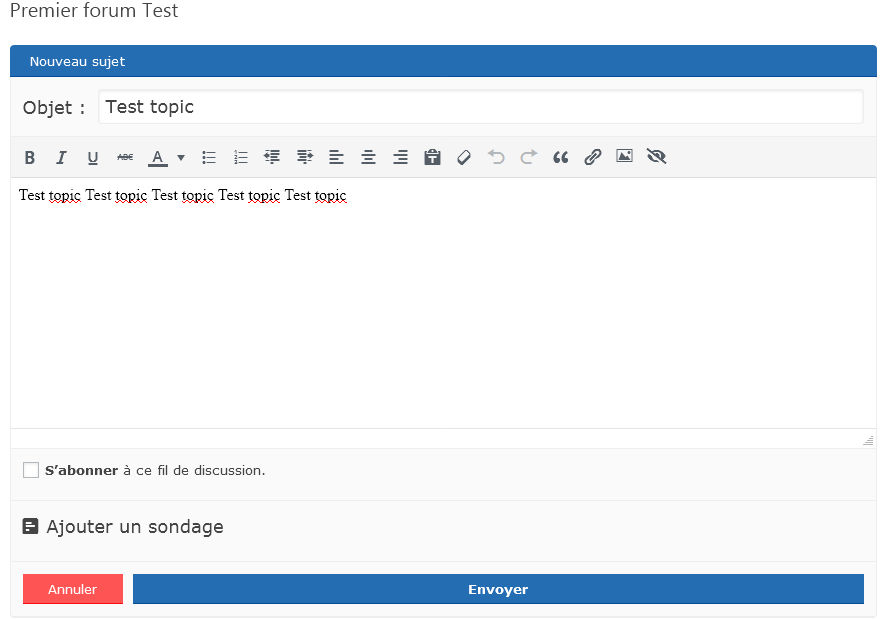Insert a numbered list

[240, 157]
